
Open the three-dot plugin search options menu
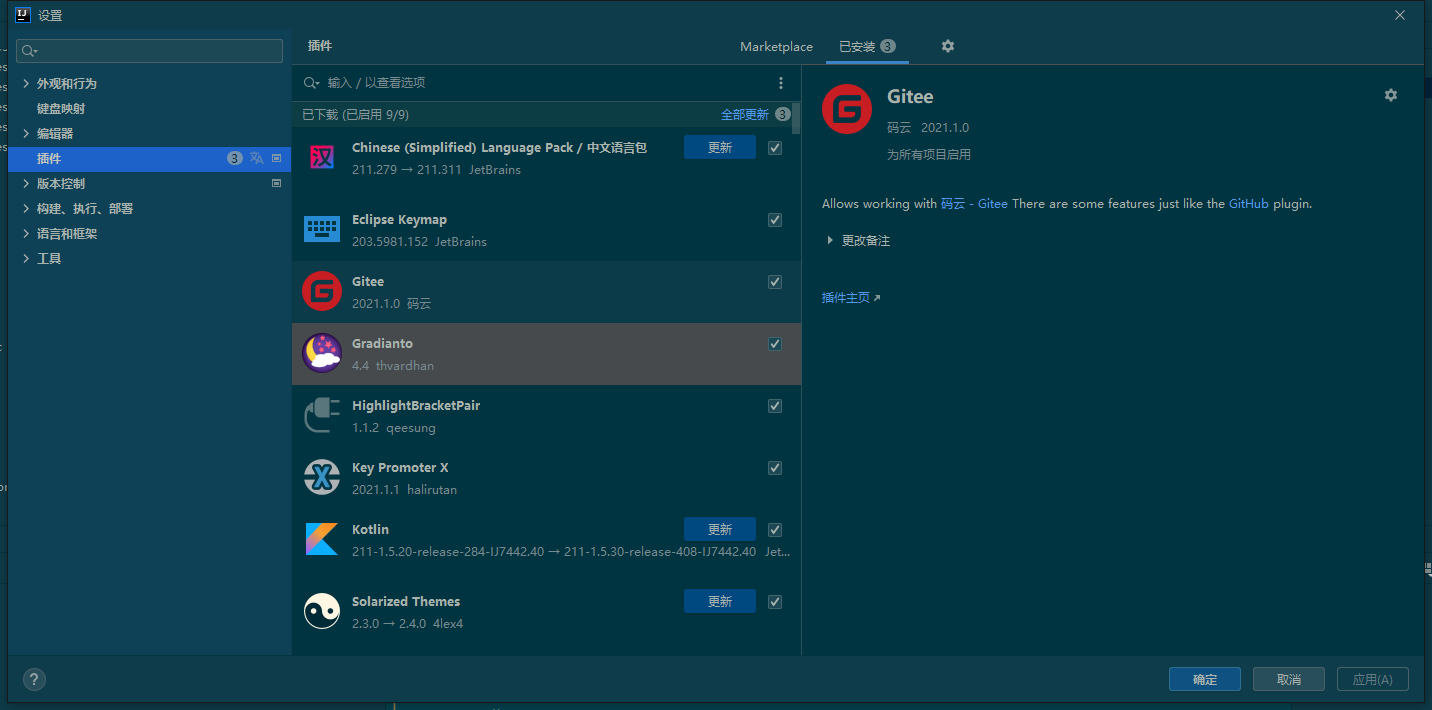click(x=781, y=83)
